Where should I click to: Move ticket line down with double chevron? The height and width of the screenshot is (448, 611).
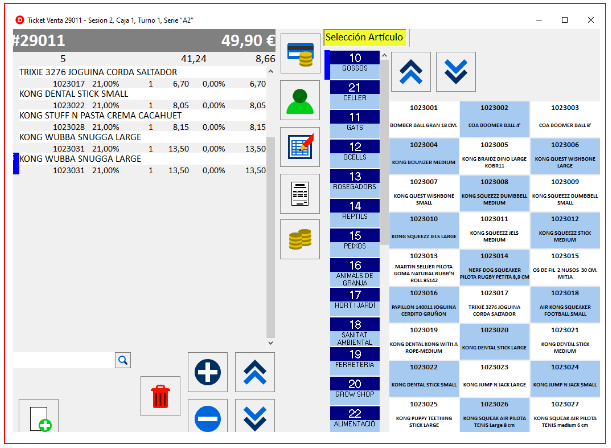pyautogui.click(x=255, y=417)
